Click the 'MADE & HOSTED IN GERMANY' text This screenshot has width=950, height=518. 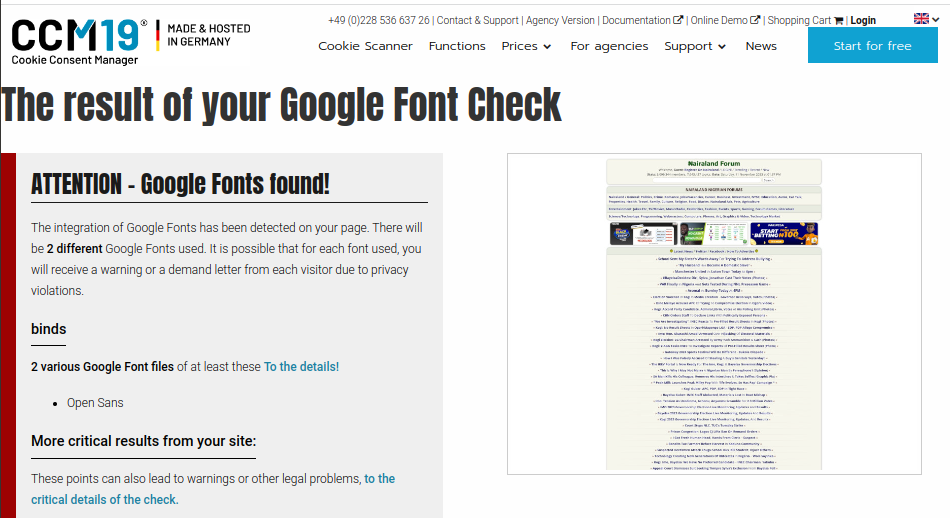208,35
